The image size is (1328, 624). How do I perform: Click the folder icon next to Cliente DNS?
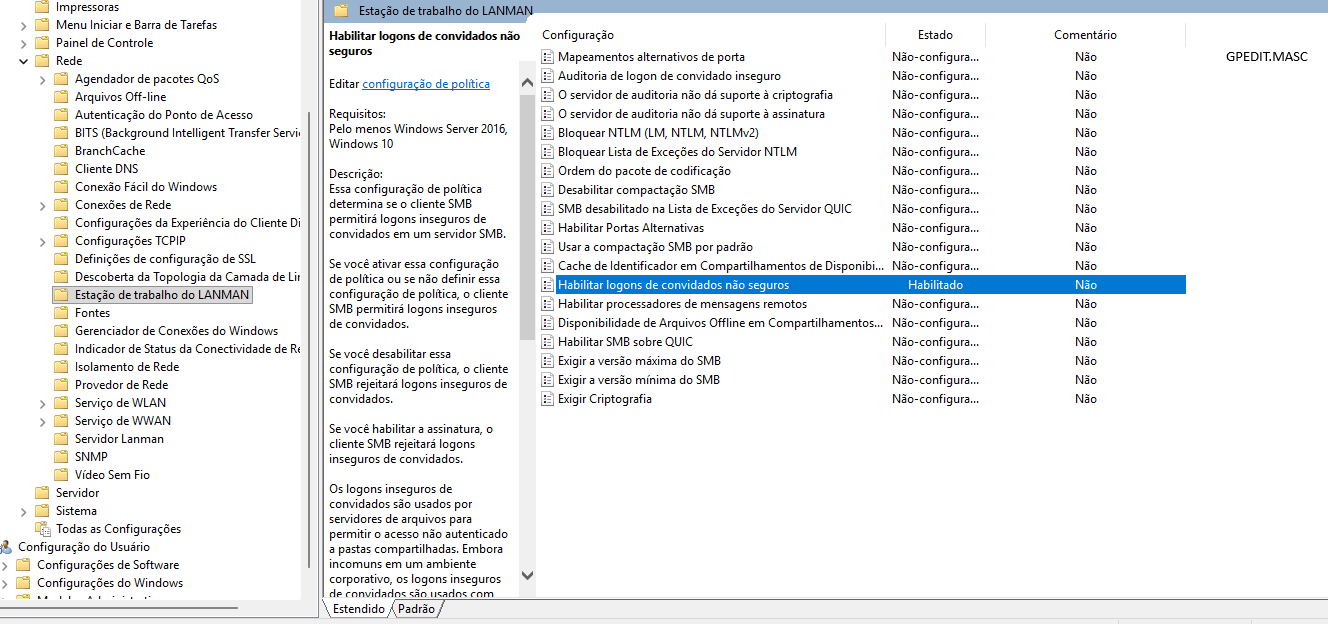(x=61, y=169)
